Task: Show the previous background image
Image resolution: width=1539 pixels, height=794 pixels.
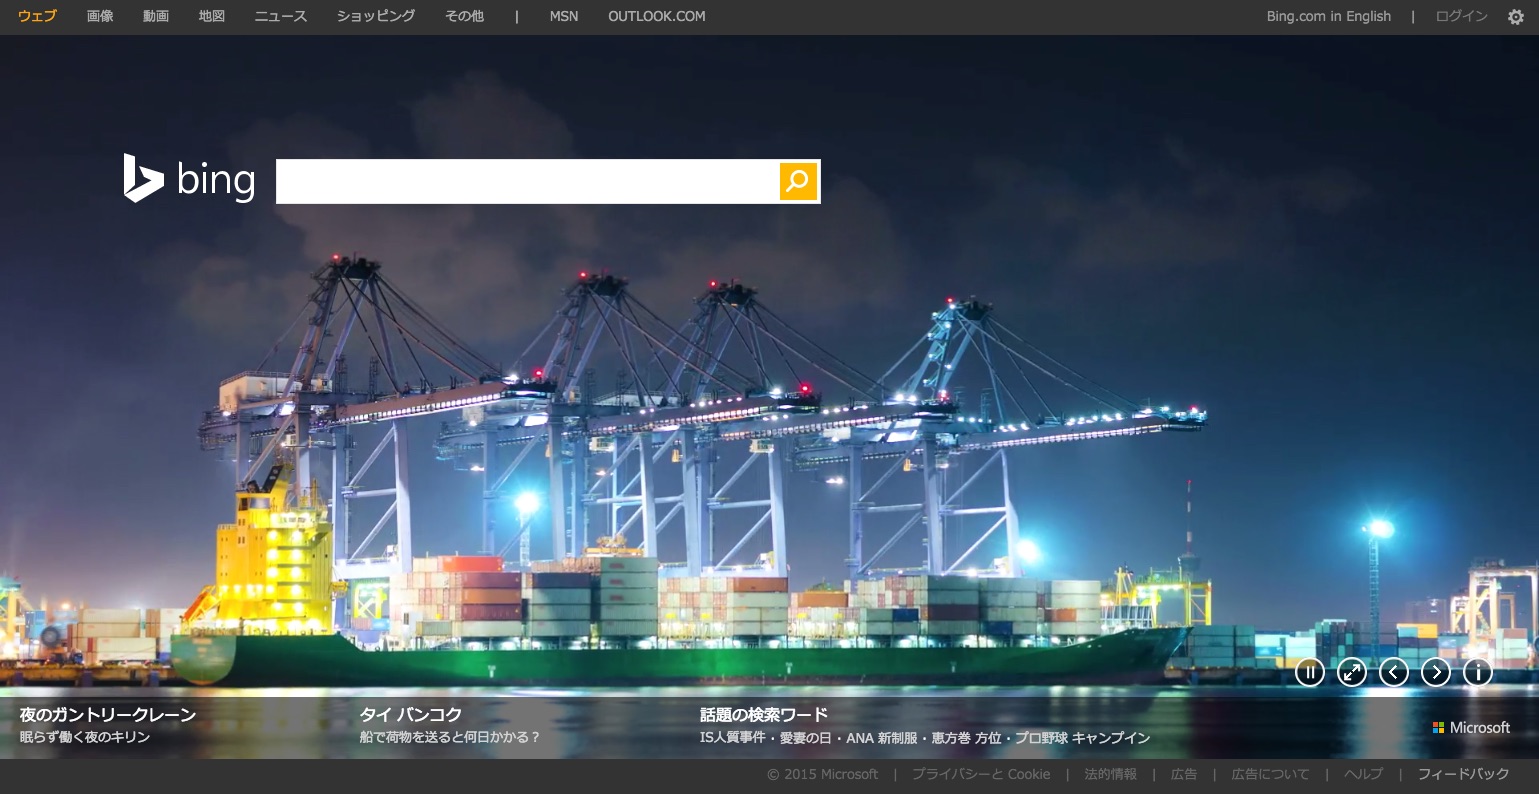Action: pos(1393,672)
